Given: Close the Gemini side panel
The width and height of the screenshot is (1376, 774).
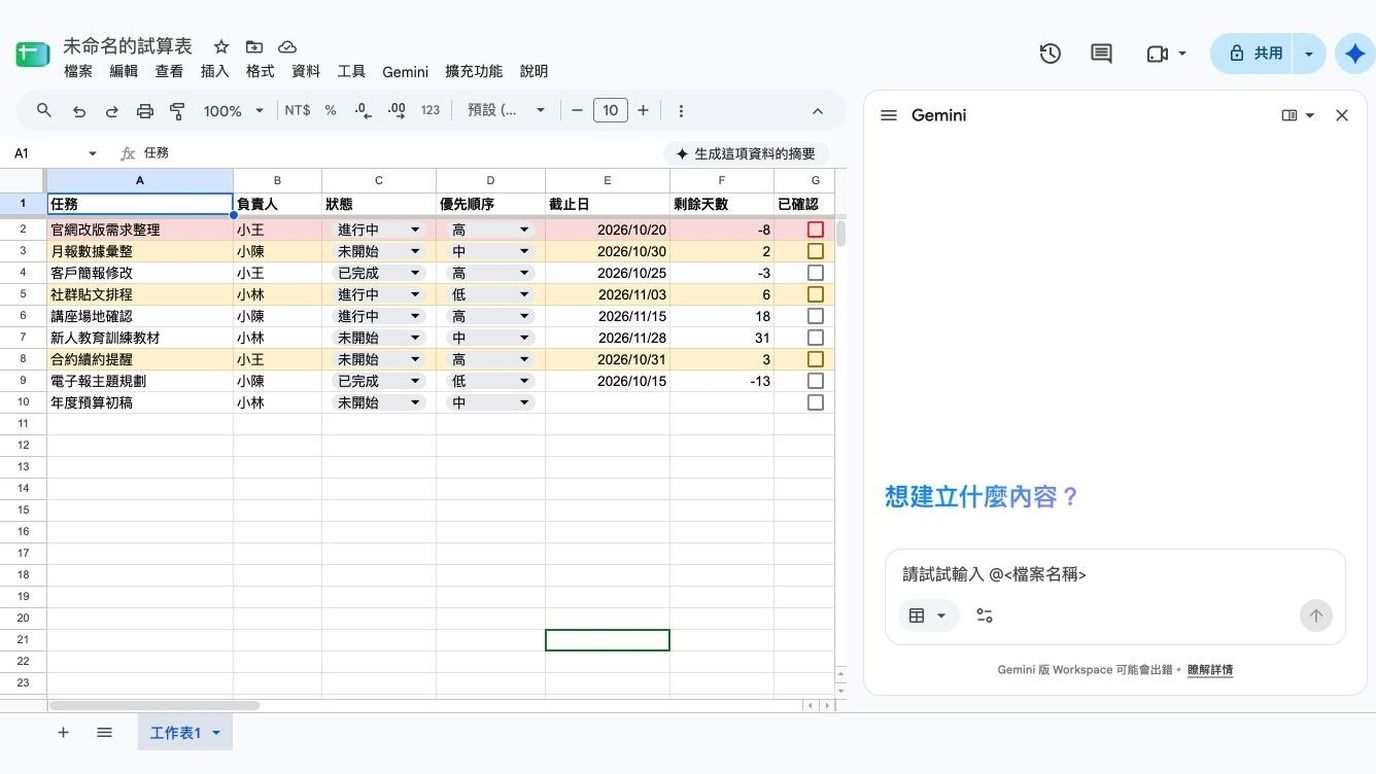Looking at the screenshot, I should (x=1342, y=116).
